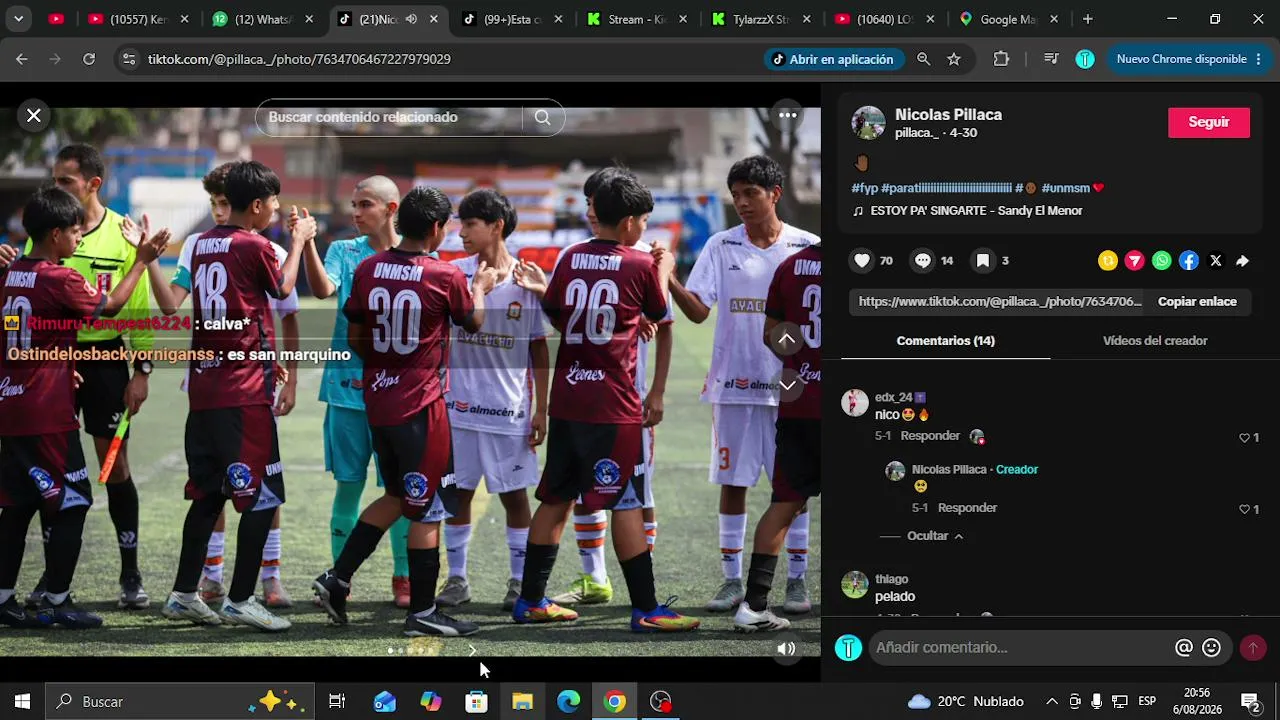Open Nicolas Pillaca profile avatar
Screen dimensions: 1280x720
pyautogui.click(x=868, y=123)
